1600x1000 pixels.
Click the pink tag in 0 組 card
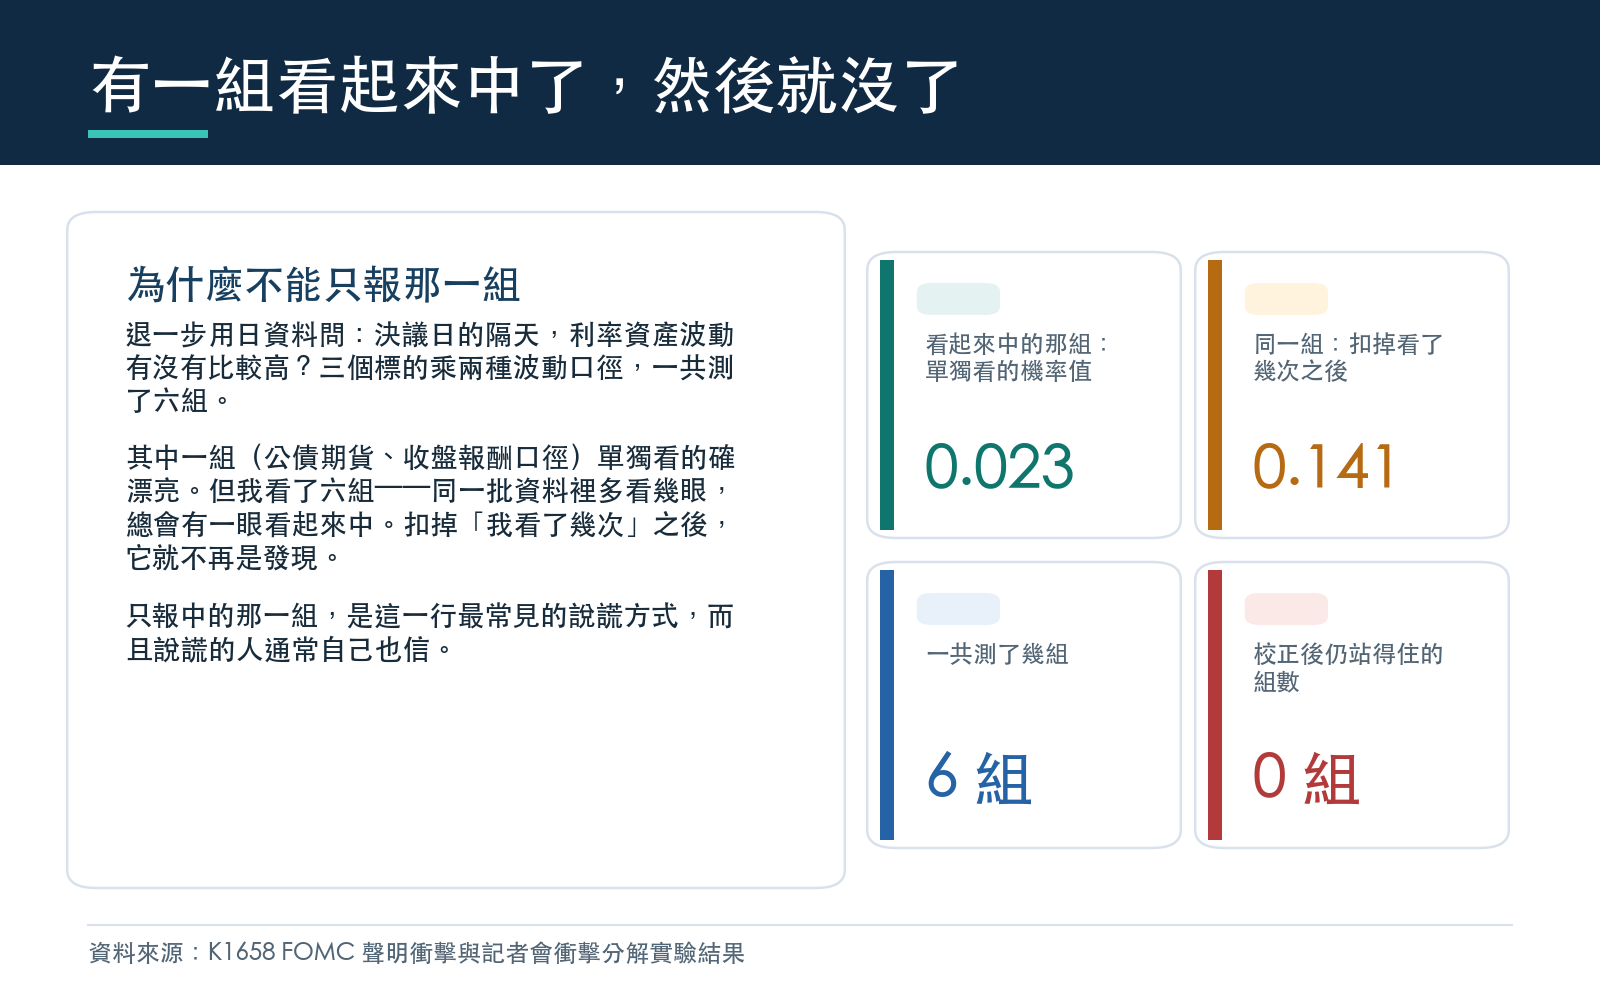pos(1286,609)
